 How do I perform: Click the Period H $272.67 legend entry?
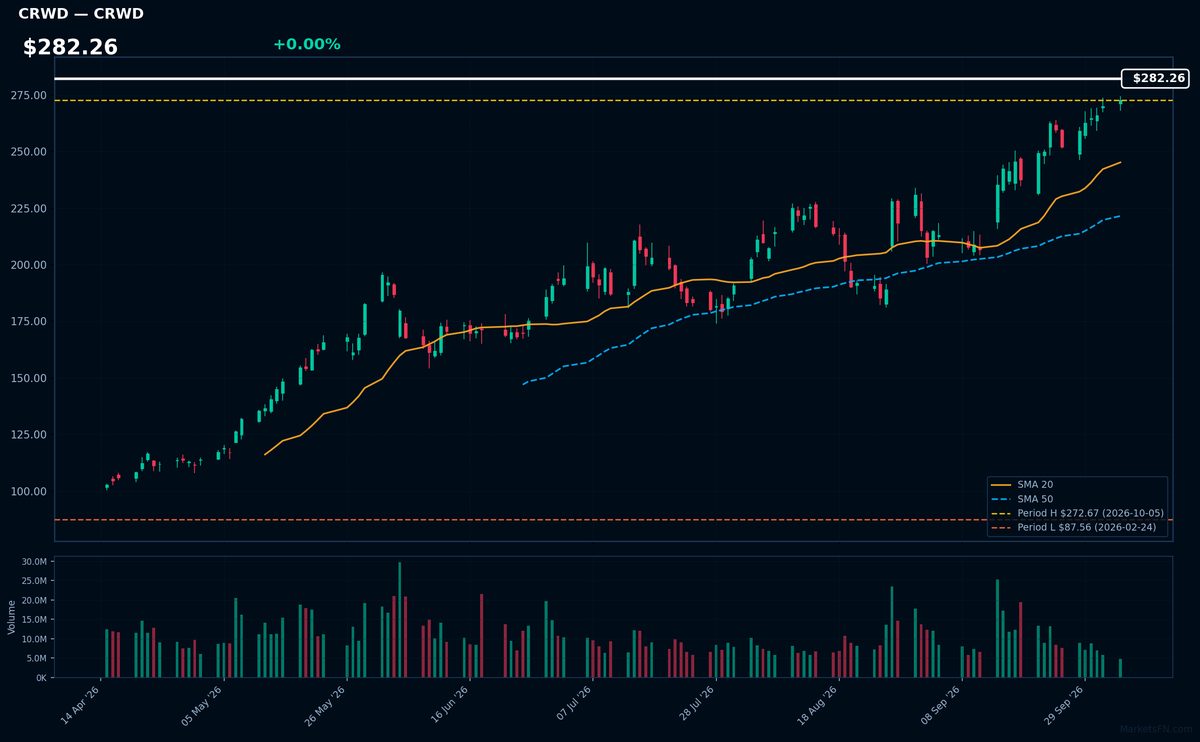pos(1077,513)
